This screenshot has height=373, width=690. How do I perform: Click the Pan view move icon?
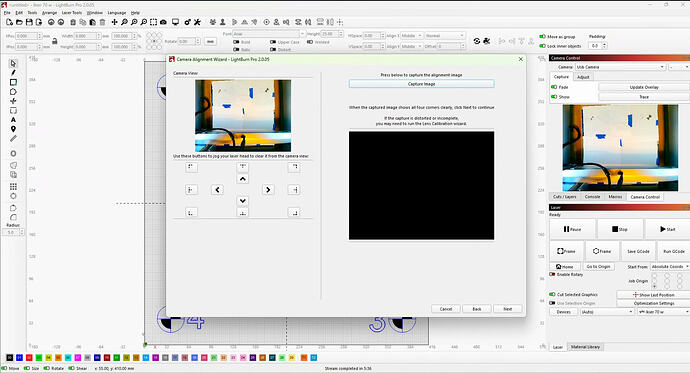tap(114, 22)
